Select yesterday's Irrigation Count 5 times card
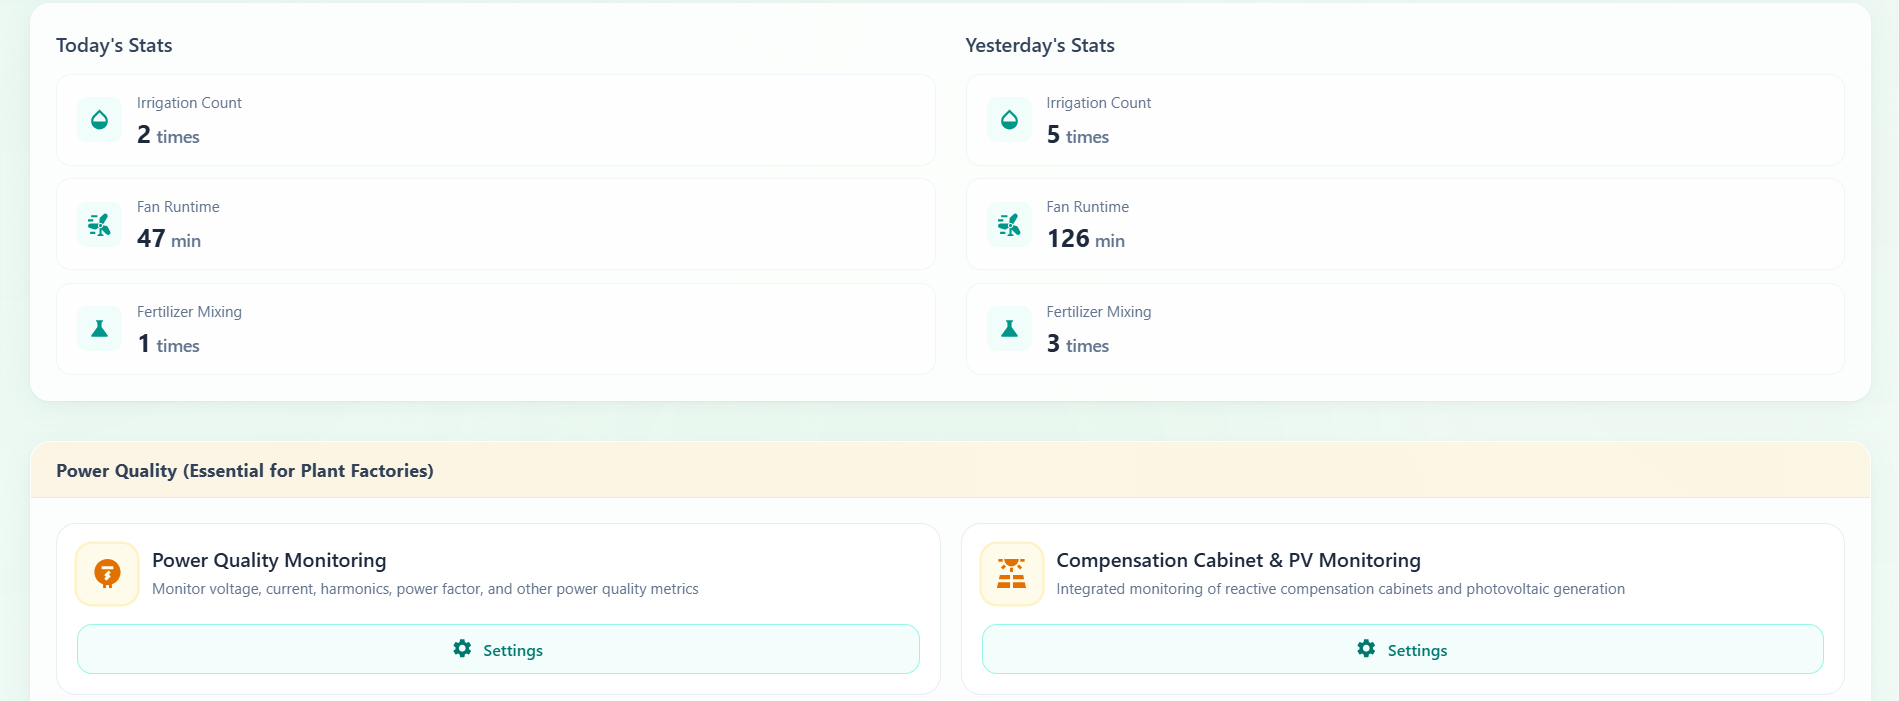Viewport: 1899px width, 701px height. click(x=1405, y=120)
